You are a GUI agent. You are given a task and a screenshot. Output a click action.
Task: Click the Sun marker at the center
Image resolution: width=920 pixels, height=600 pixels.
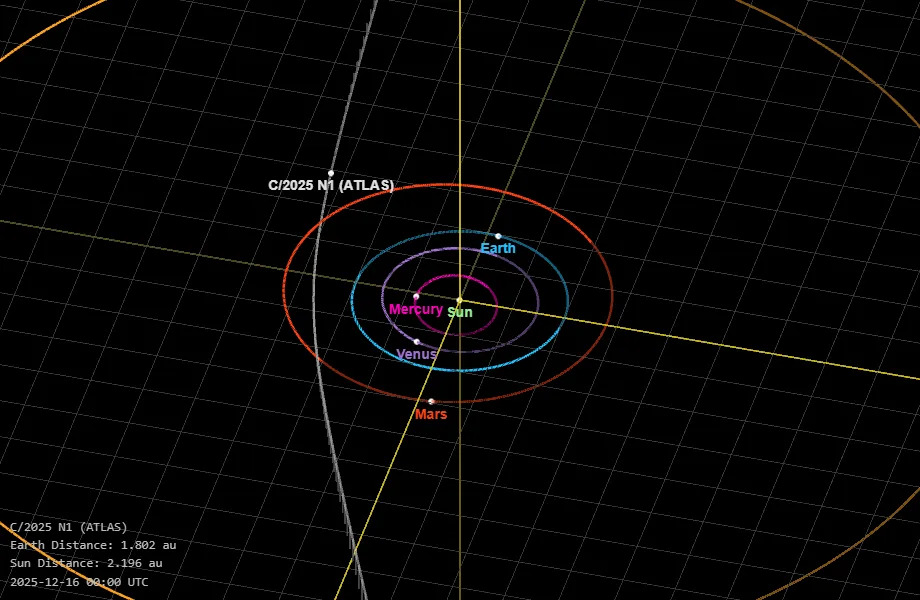(x=459, y=300)
